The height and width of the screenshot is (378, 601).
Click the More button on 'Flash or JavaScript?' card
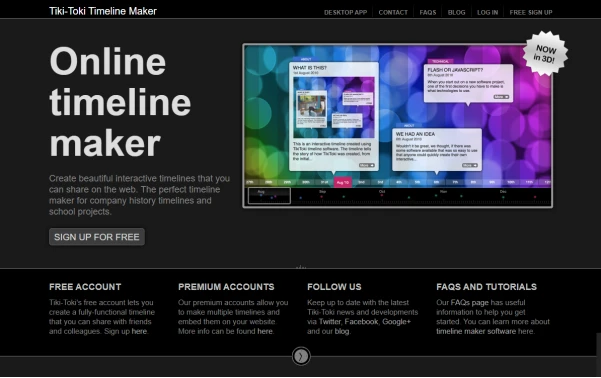click(501, 97)
